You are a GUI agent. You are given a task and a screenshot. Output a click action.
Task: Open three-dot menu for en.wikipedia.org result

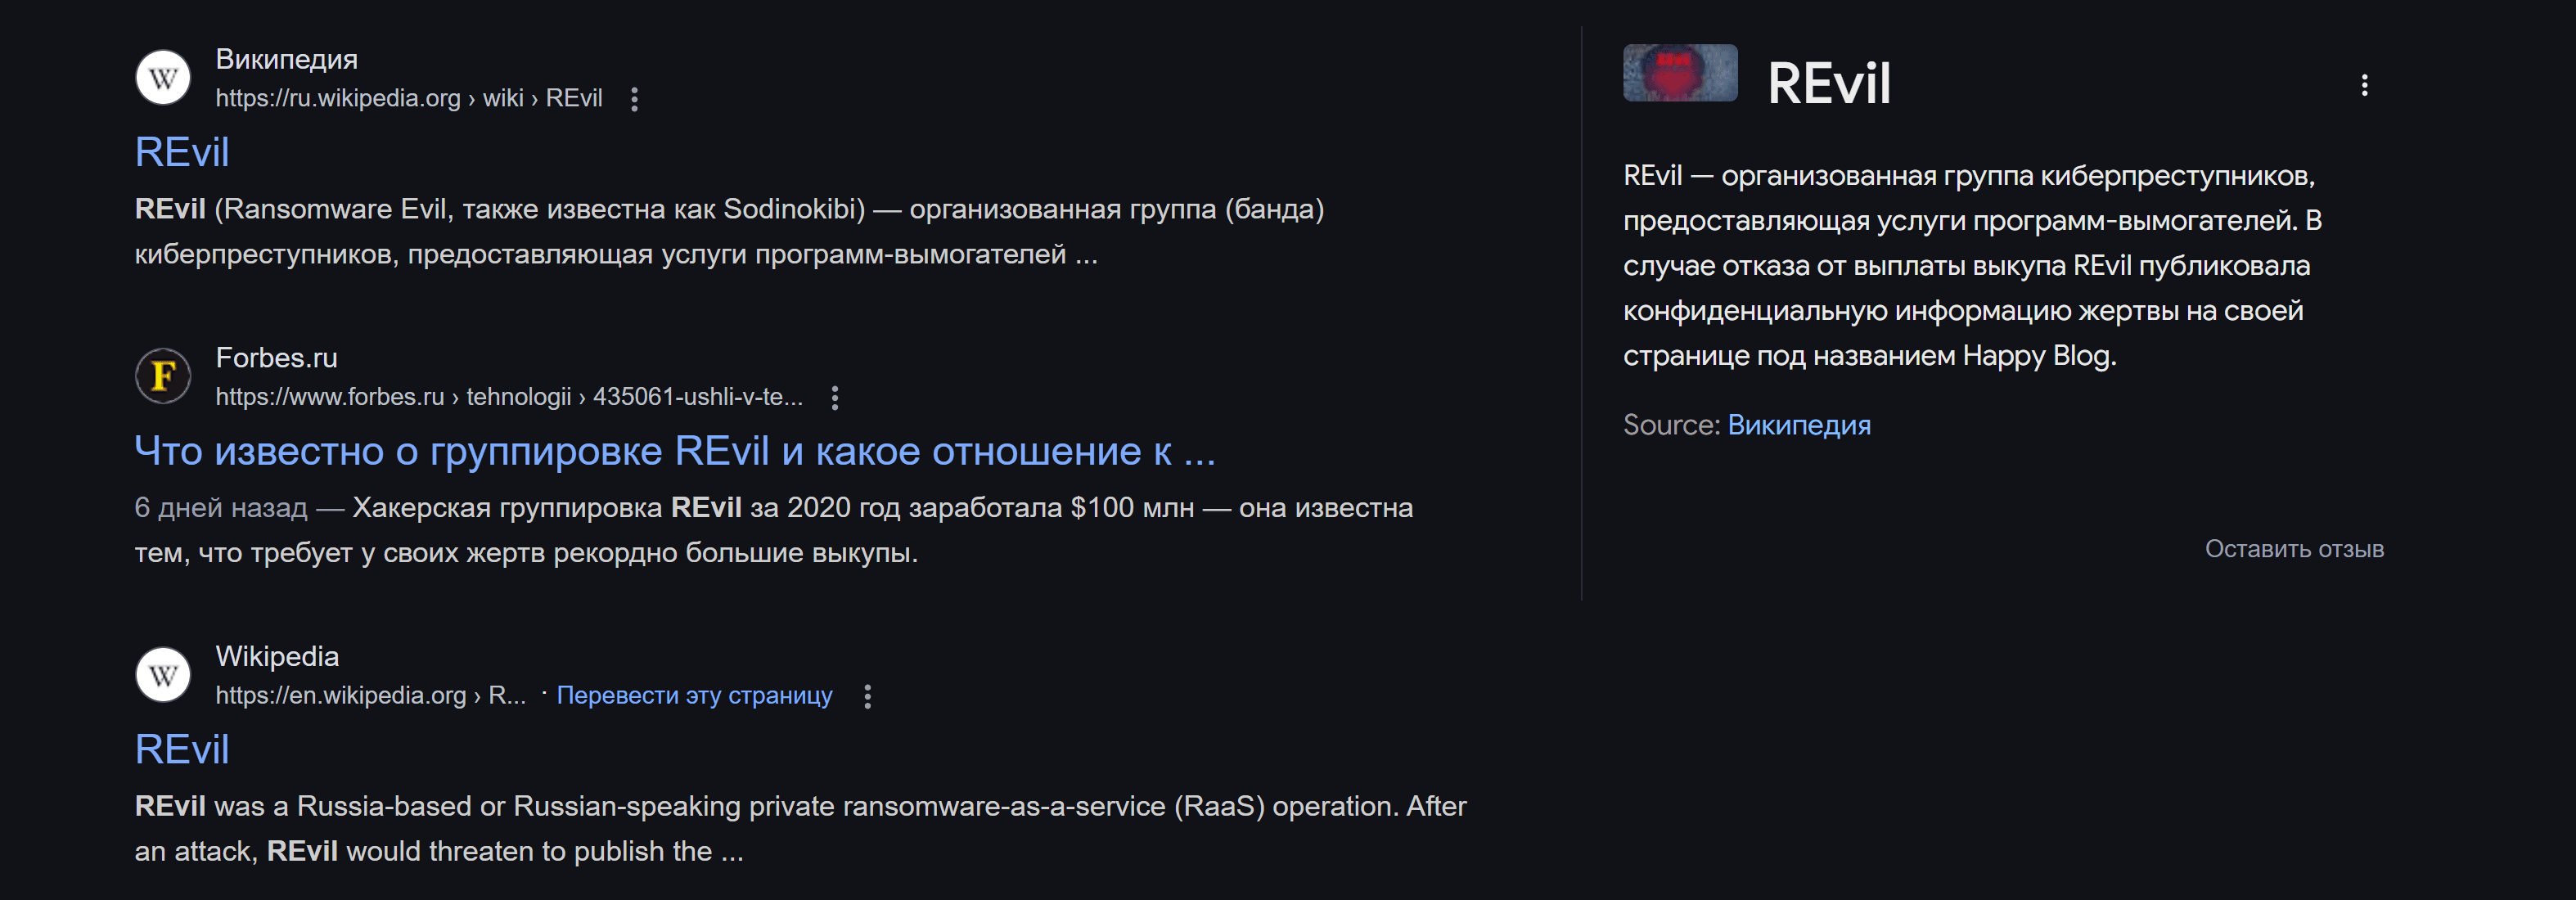click(x=867, y=696)
